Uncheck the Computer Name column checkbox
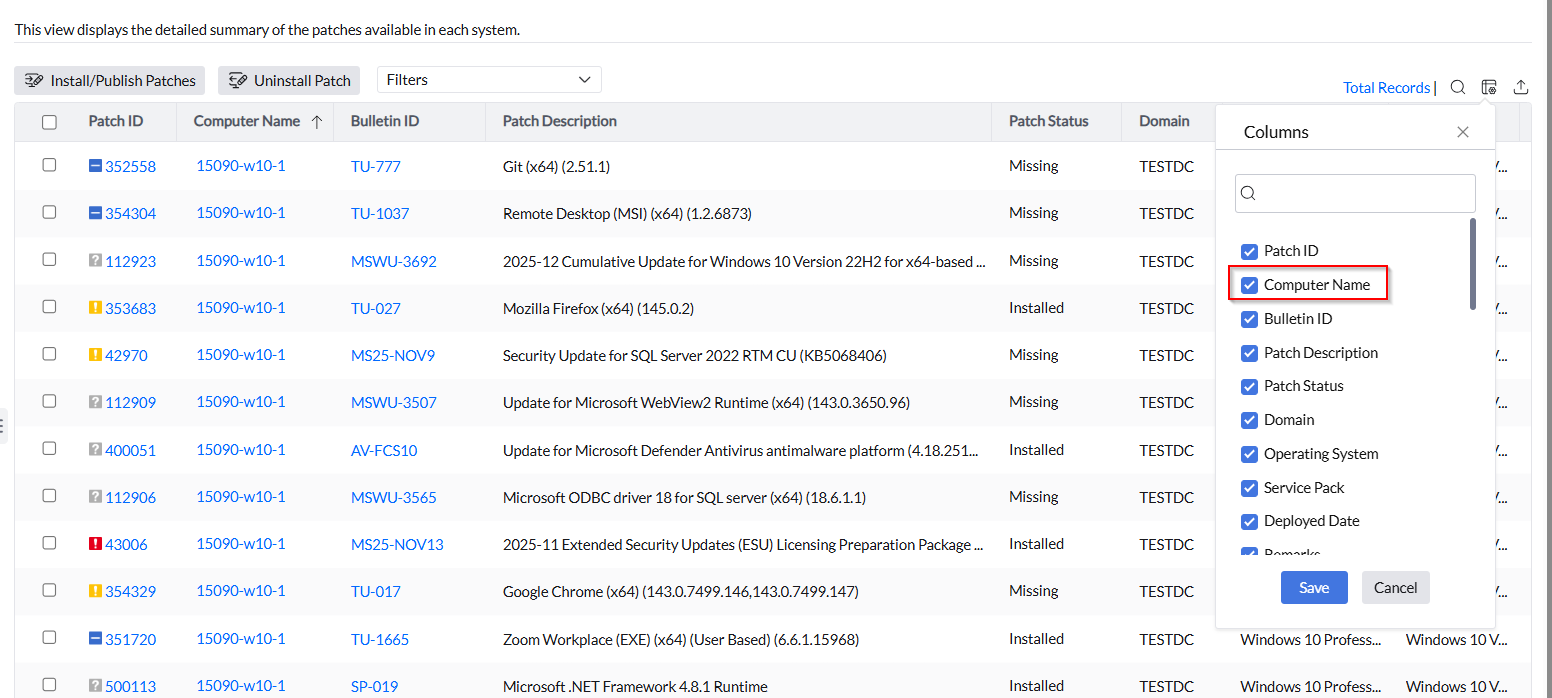Screen dimensions: 1552x698 tap(1249, 285)
